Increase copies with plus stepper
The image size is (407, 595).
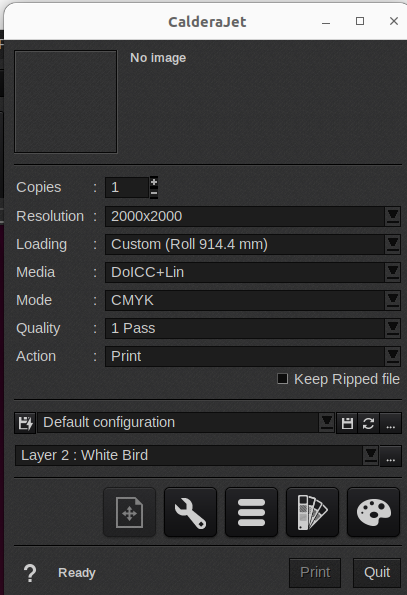[x=154, y=182]
